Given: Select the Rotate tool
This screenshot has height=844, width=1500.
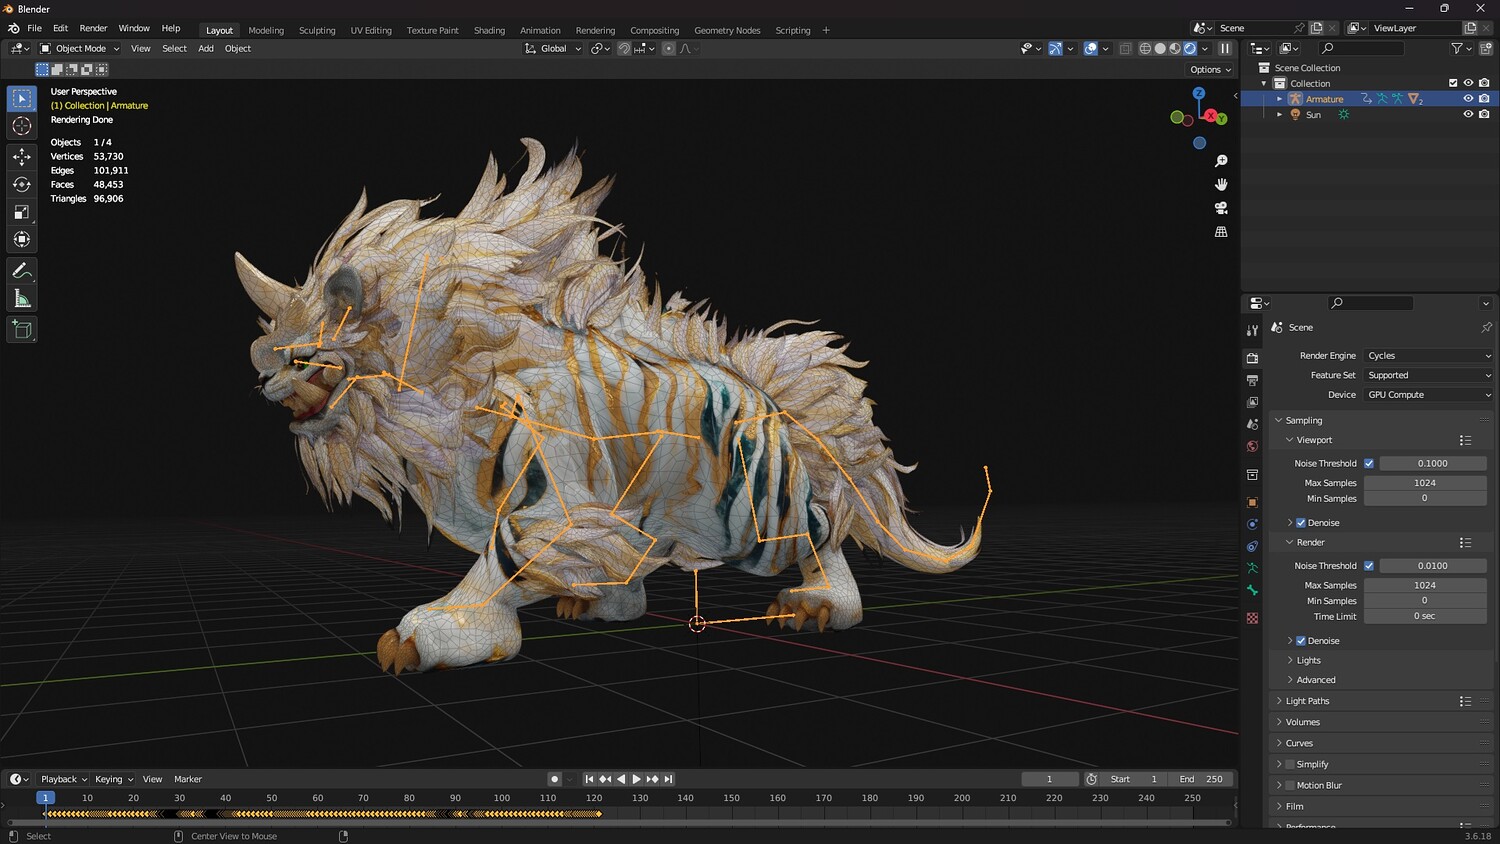Looking at the screenshot, I should (x=22, y=185).
